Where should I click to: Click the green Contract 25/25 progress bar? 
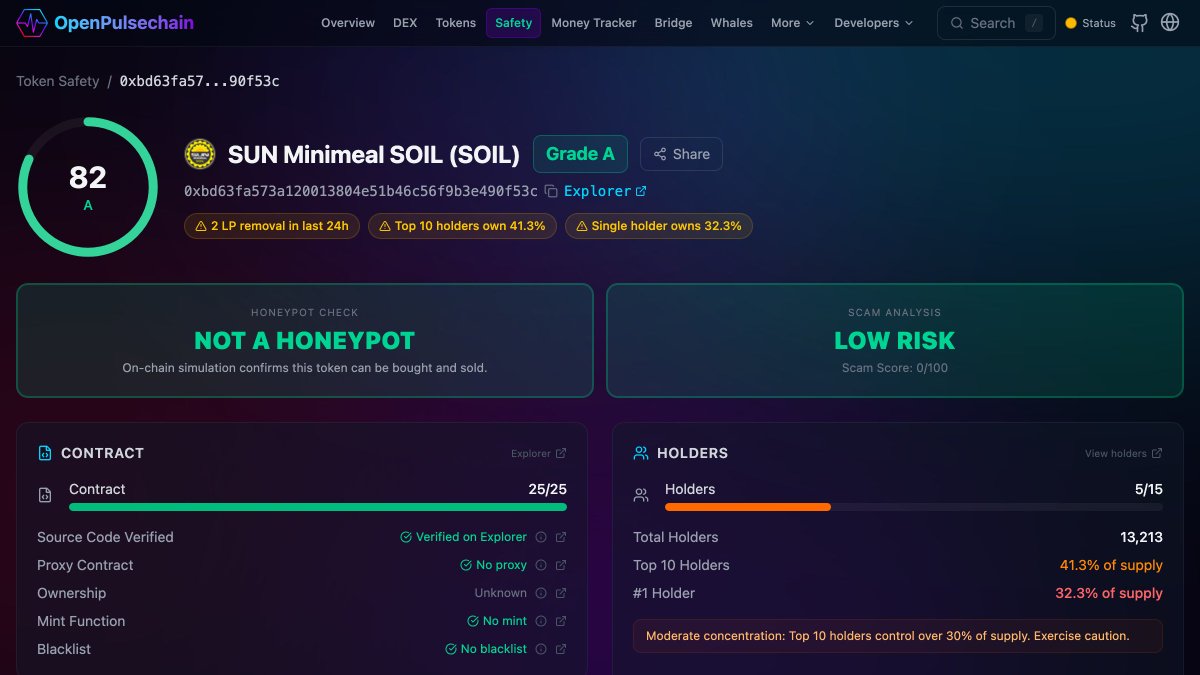pyautogui.click(x=318, y=507)
